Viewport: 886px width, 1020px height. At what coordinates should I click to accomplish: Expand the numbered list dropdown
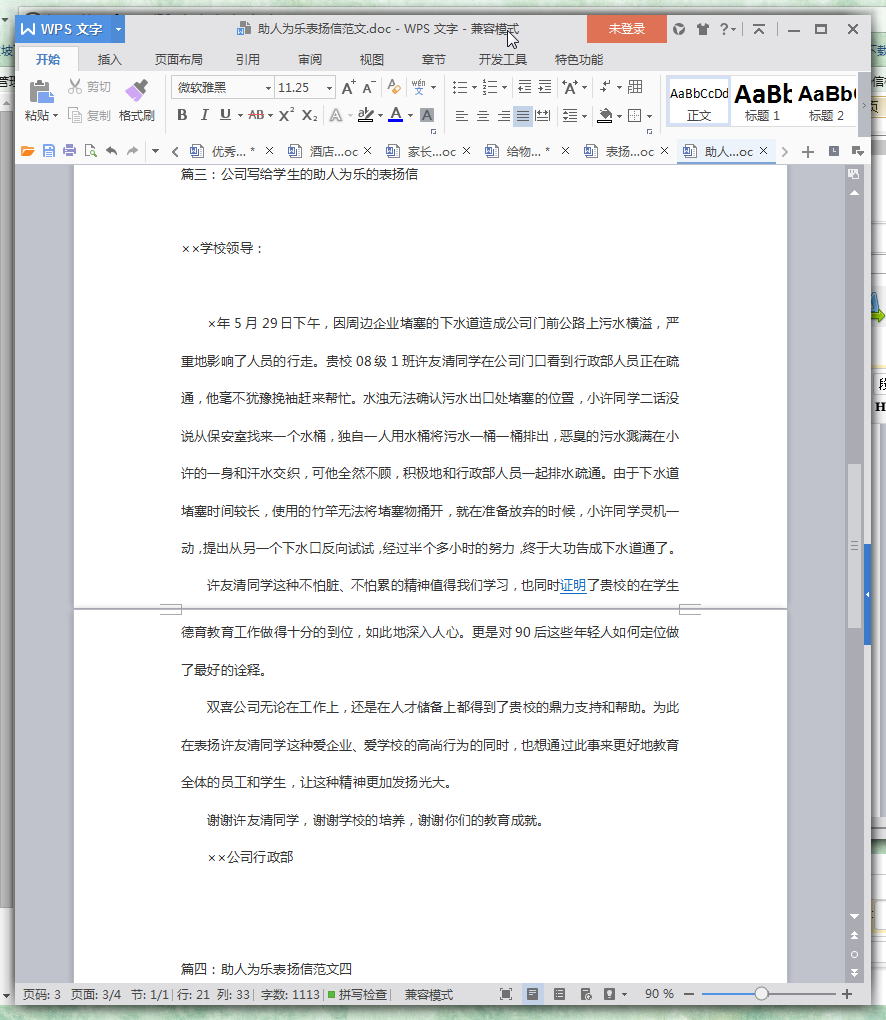(x=504, y=87)
